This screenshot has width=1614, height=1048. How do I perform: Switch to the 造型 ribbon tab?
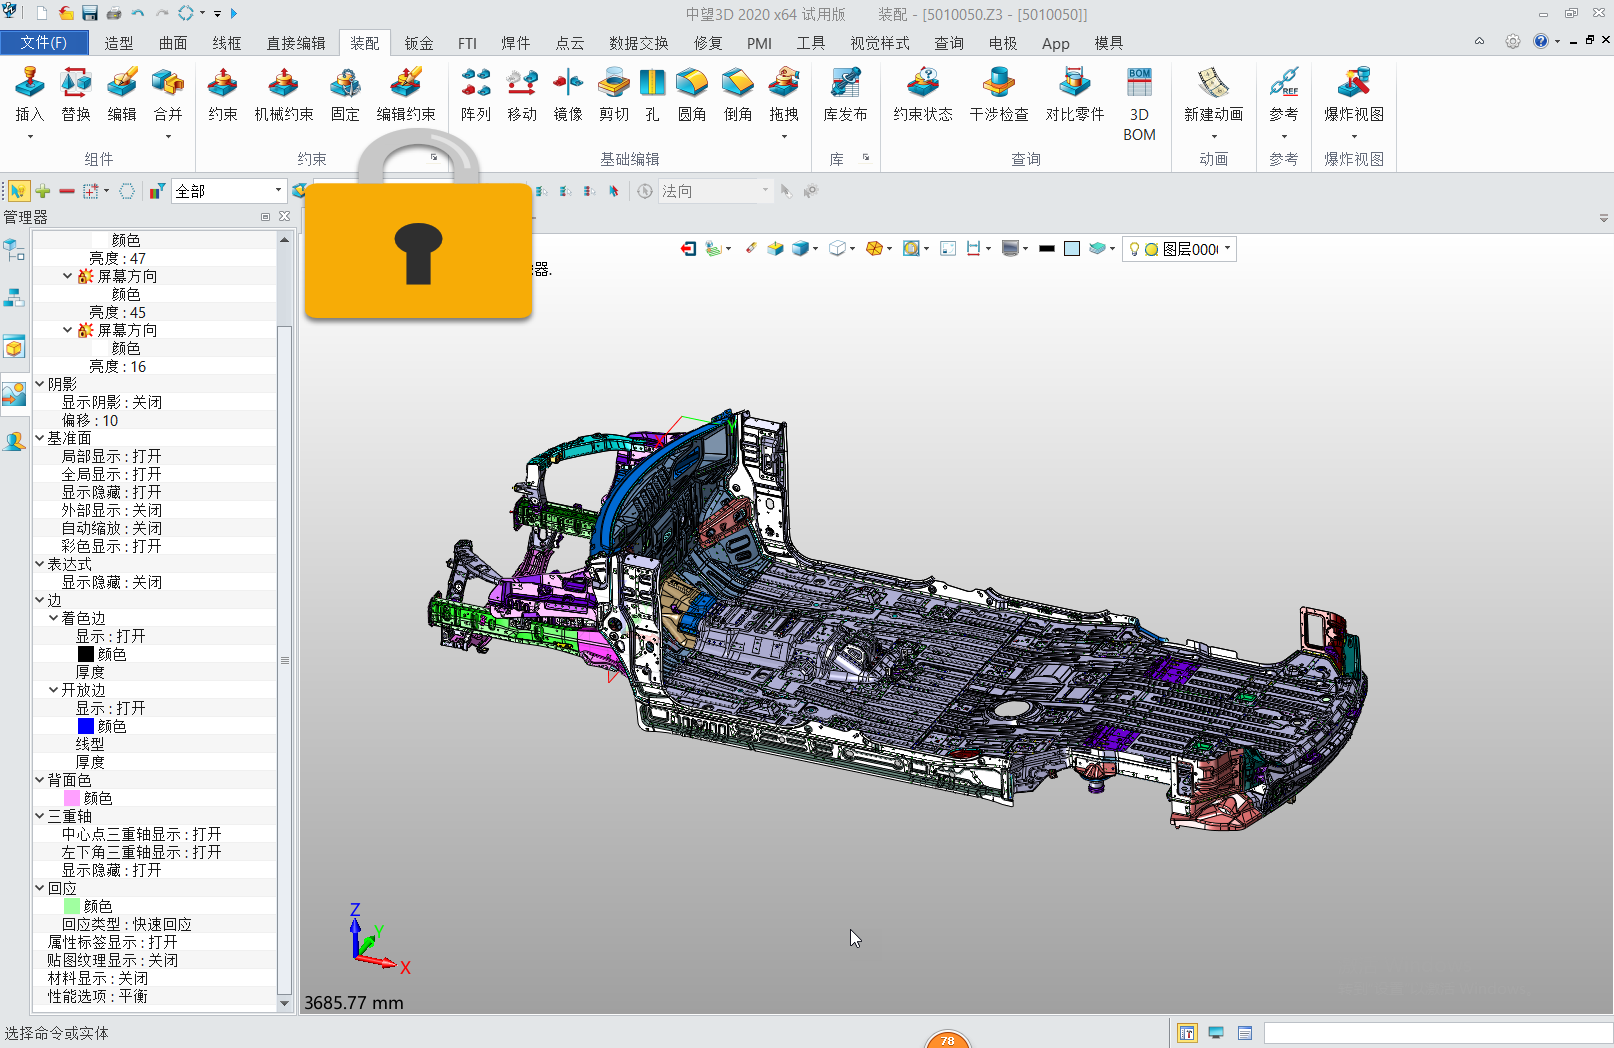(119, 43)
